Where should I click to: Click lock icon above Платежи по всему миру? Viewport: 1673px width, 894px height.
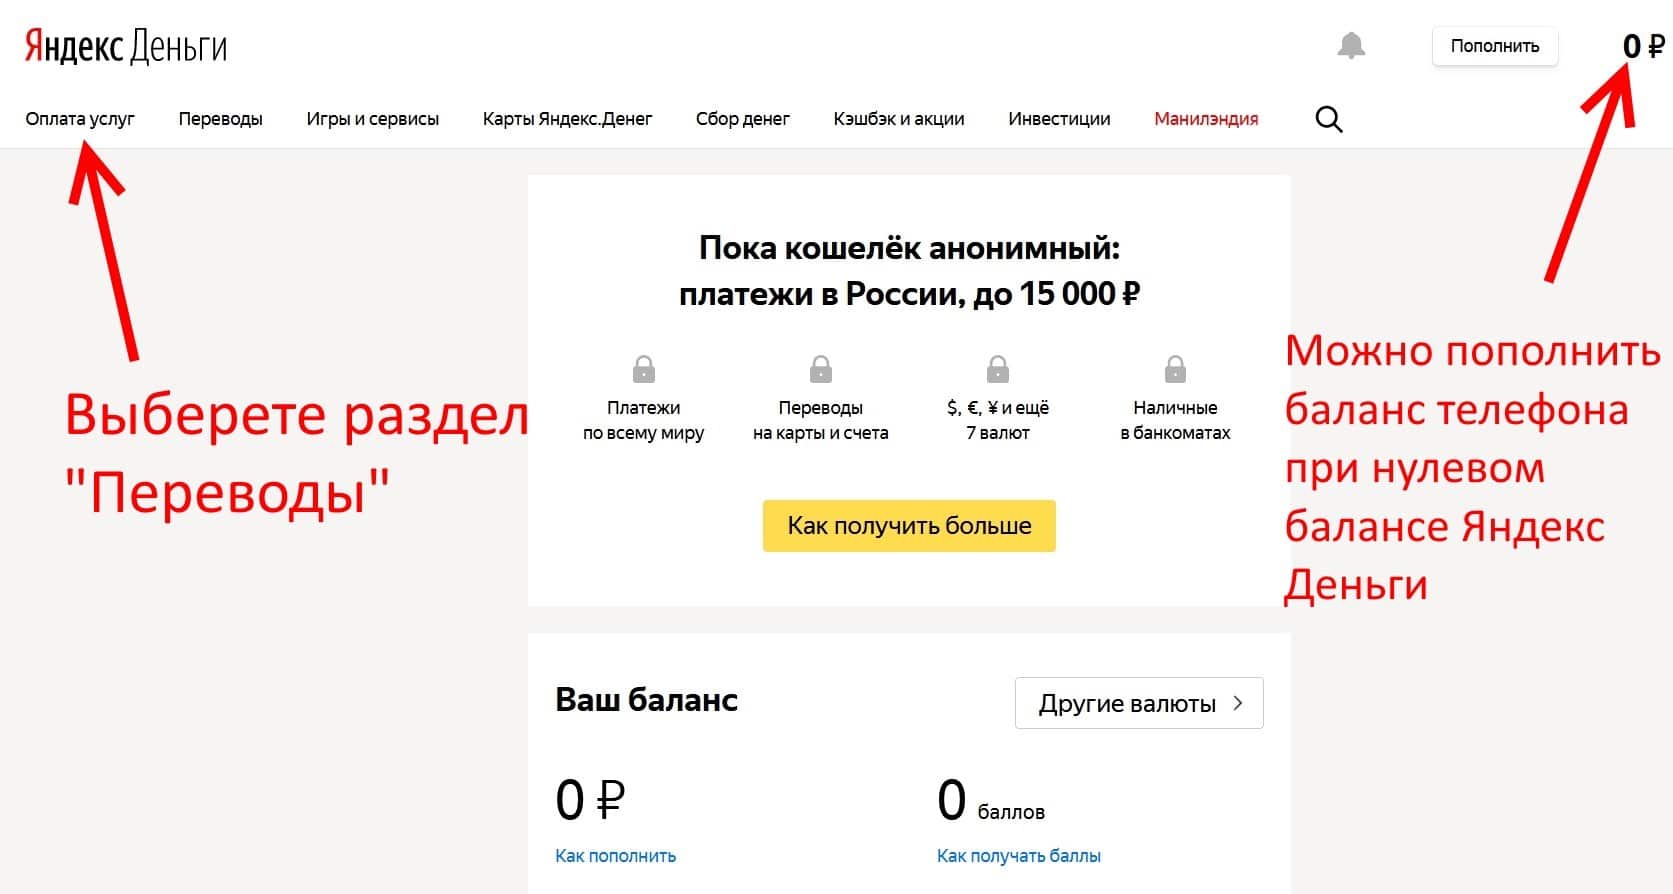pyautogui.click(x=644, y=370)
